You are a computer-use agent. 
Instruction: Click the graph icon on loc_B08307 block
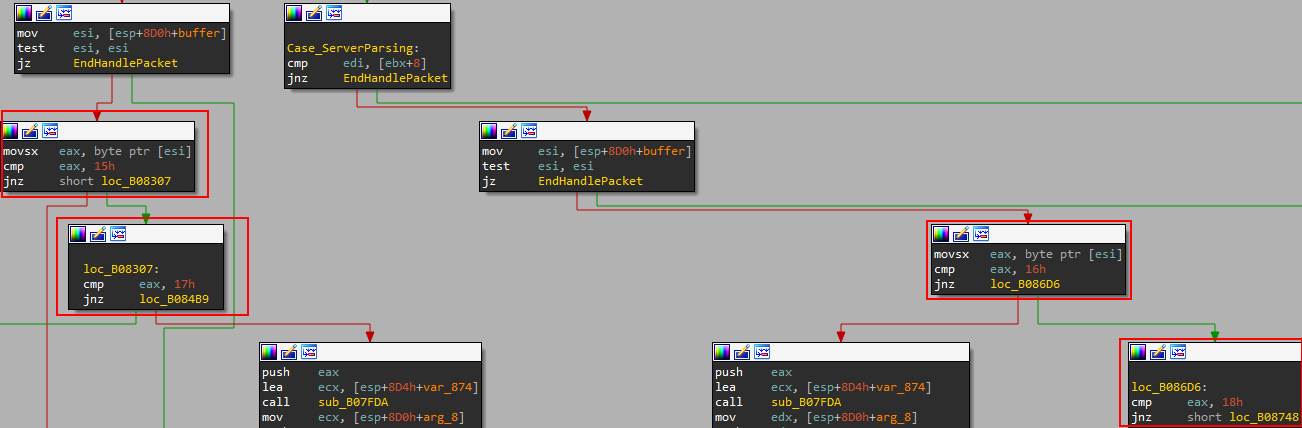[118, 234]
